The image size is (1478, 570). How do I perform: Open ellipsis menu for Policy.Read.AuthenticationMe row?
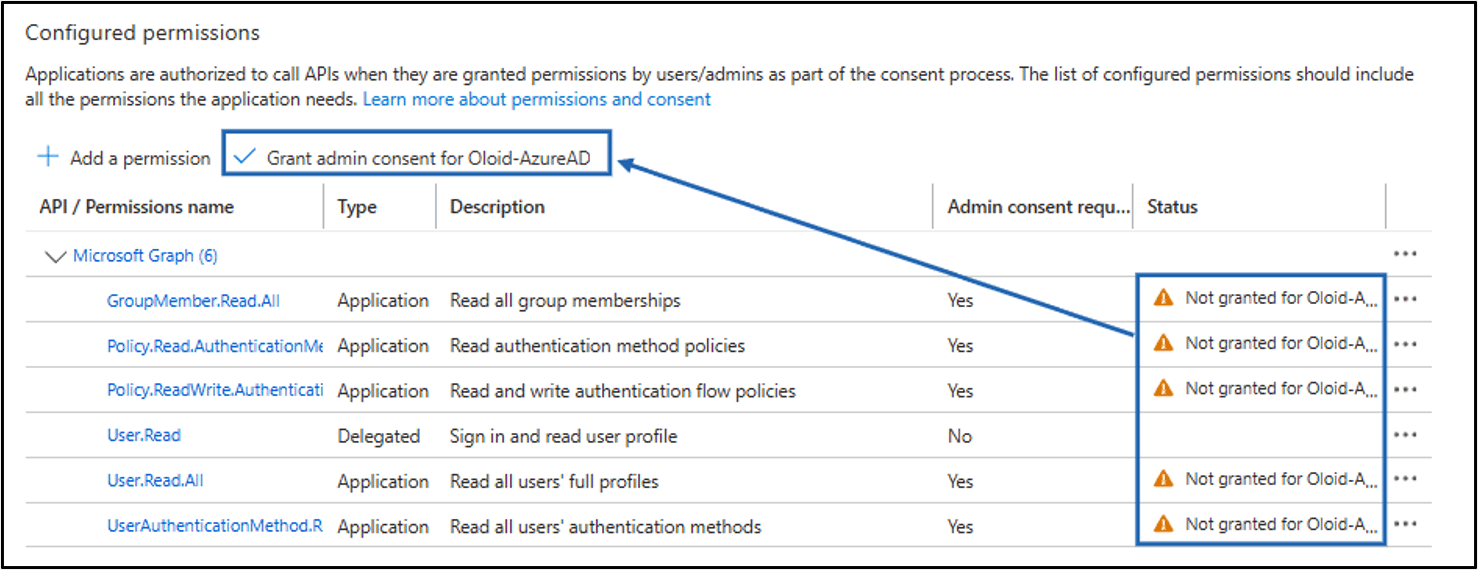tap(1405, 344)
